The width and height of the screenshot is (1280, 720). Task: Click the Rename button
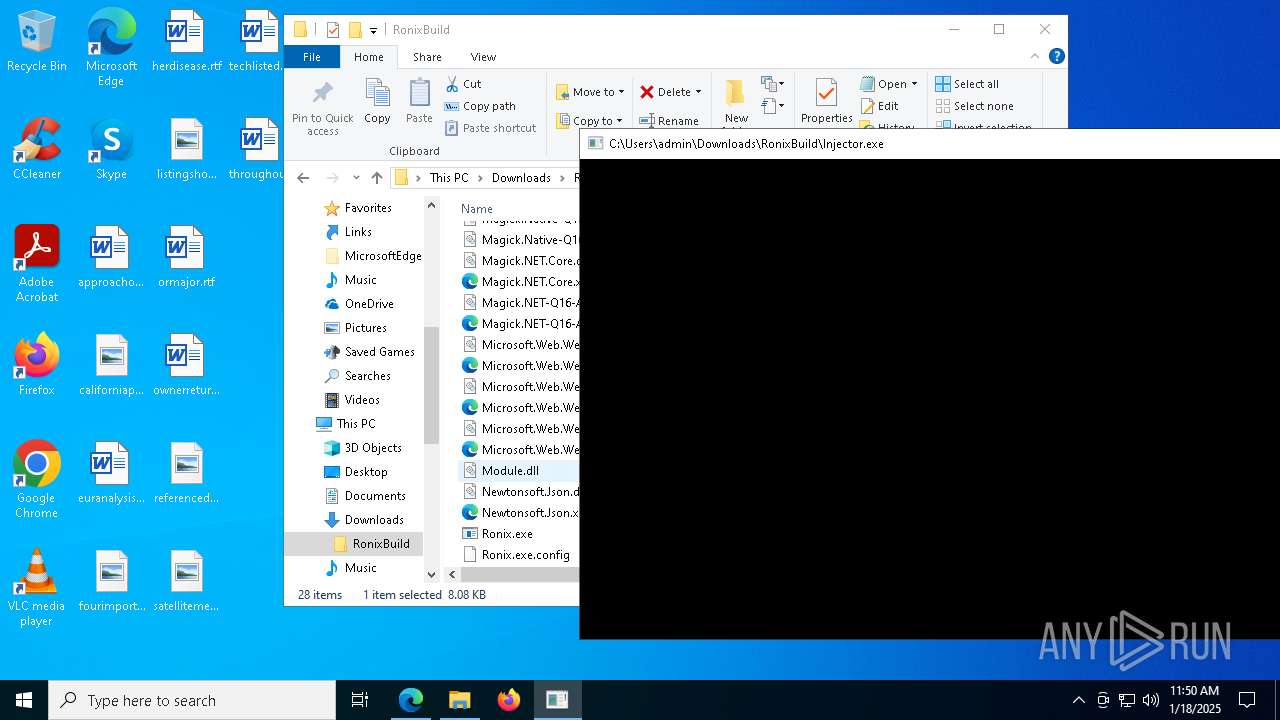(x=669, y=121)
